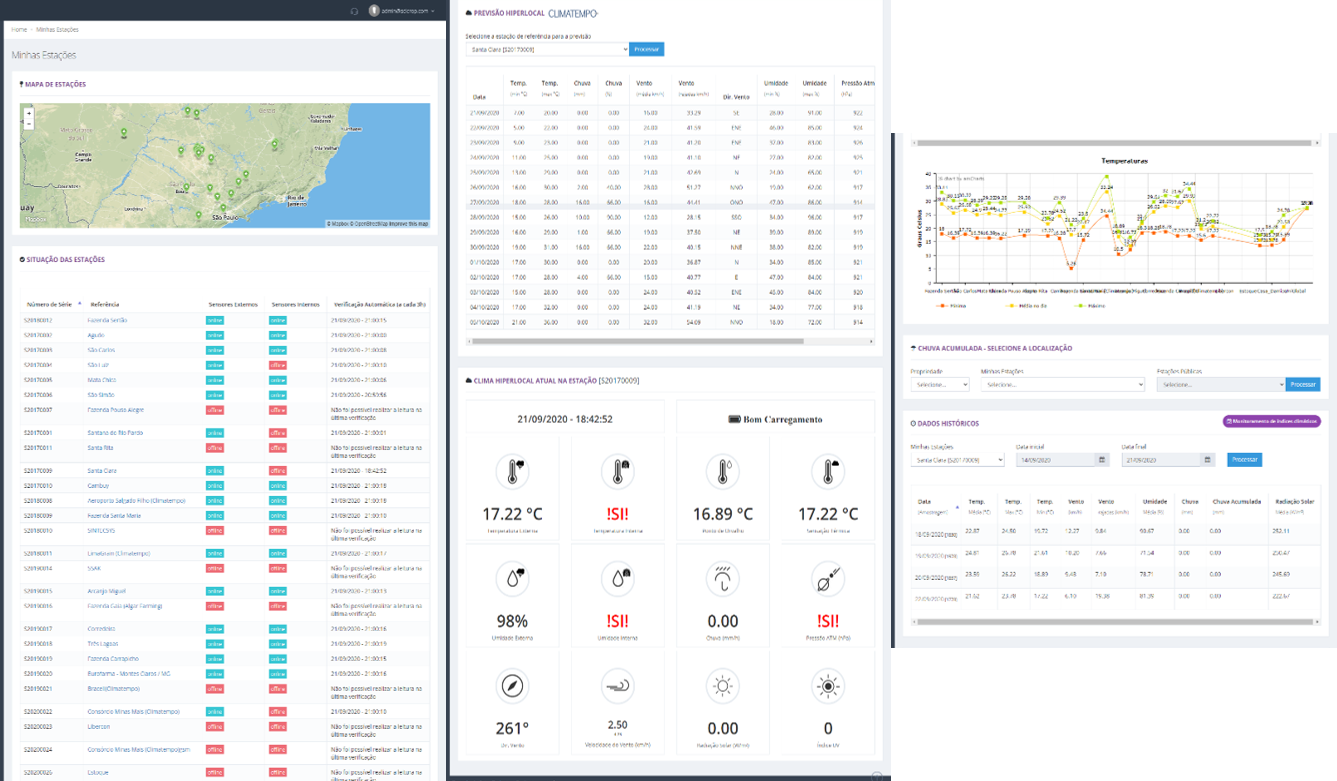The image size is (1337, 781).
Task: Zoom in on the stations map
Action: pyautogui.click(x=29, y=113)
